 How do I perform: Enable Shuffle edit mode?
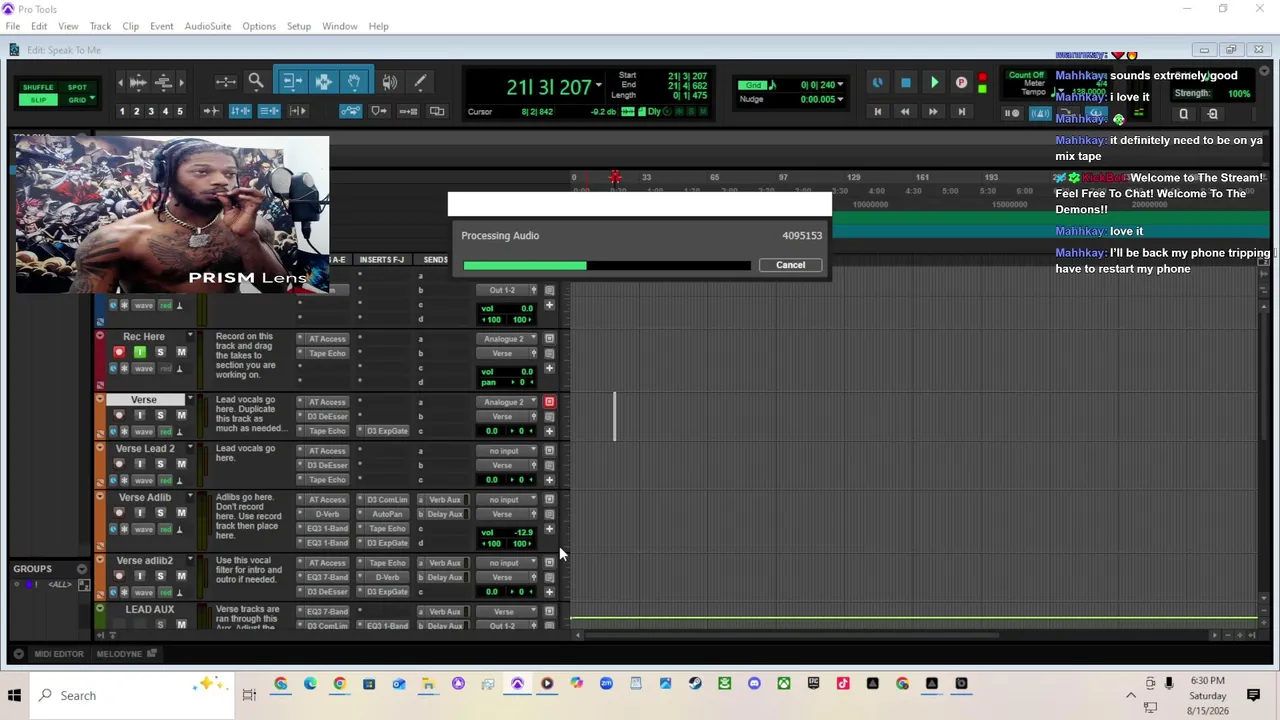click(38, 88)
